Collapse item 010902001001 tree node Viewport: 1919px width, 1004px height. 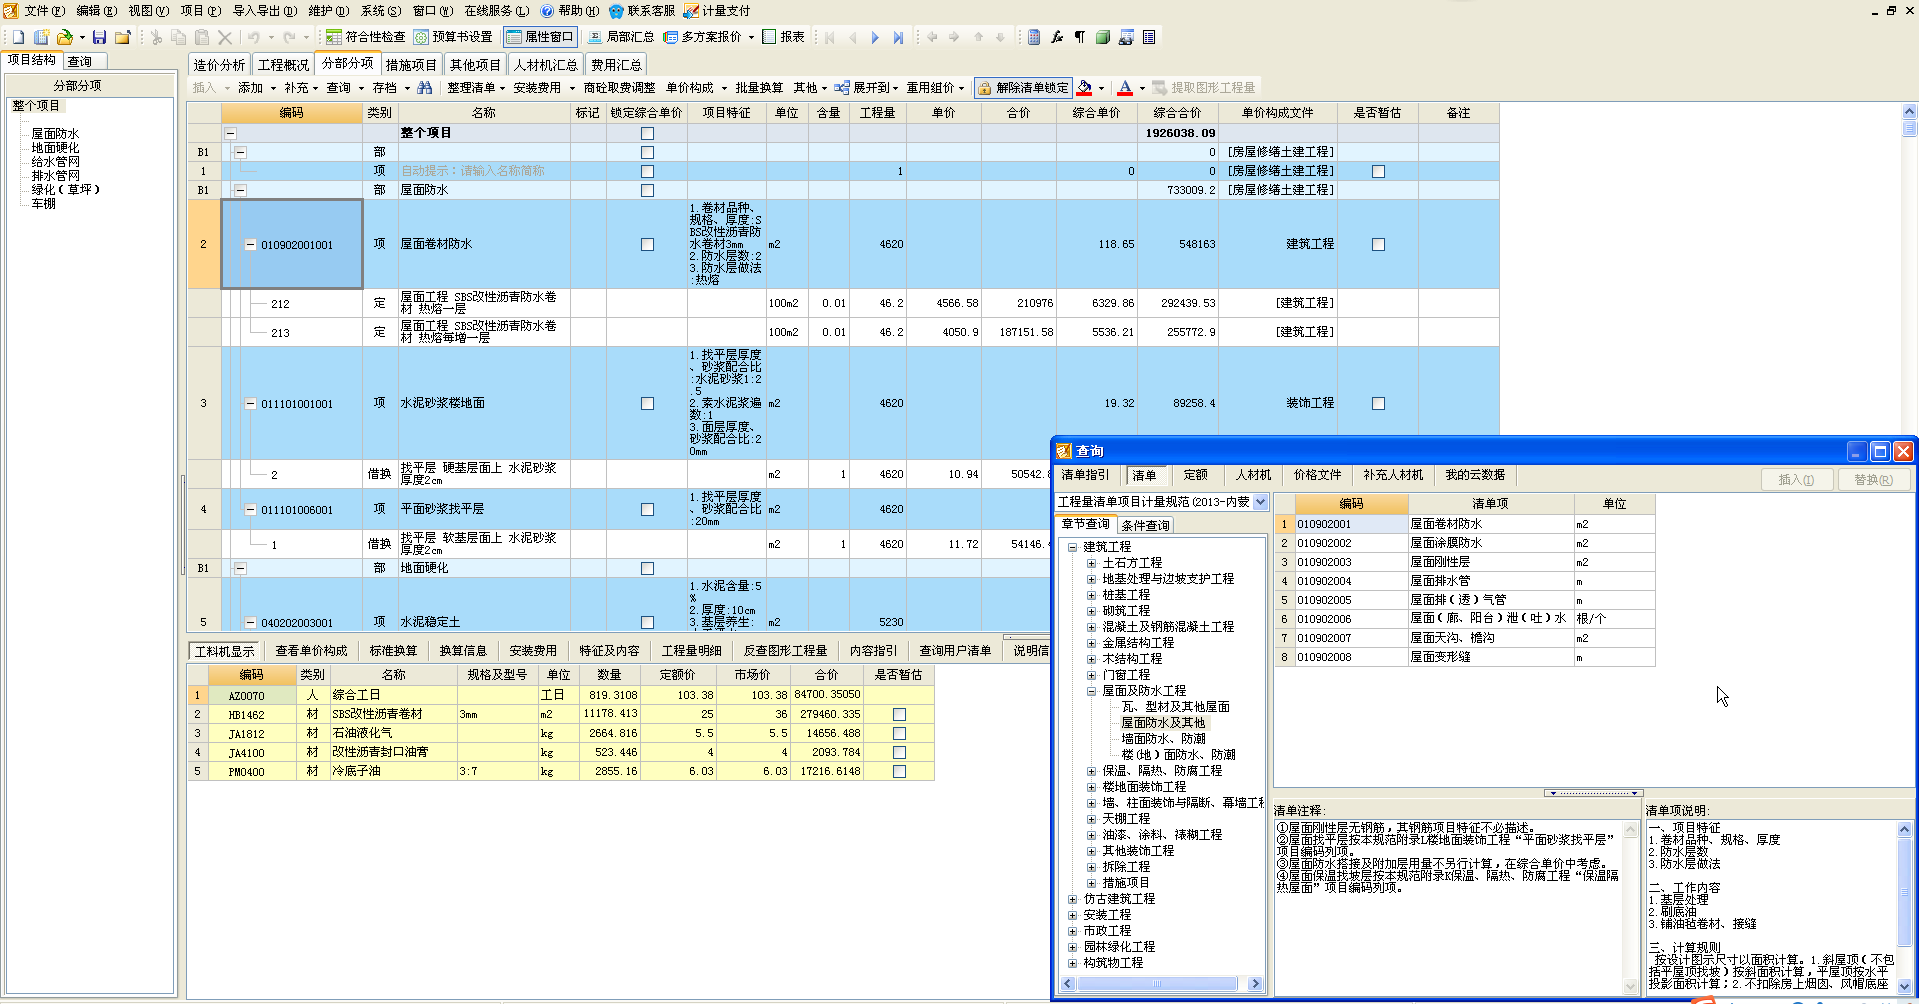pos(251,245)
